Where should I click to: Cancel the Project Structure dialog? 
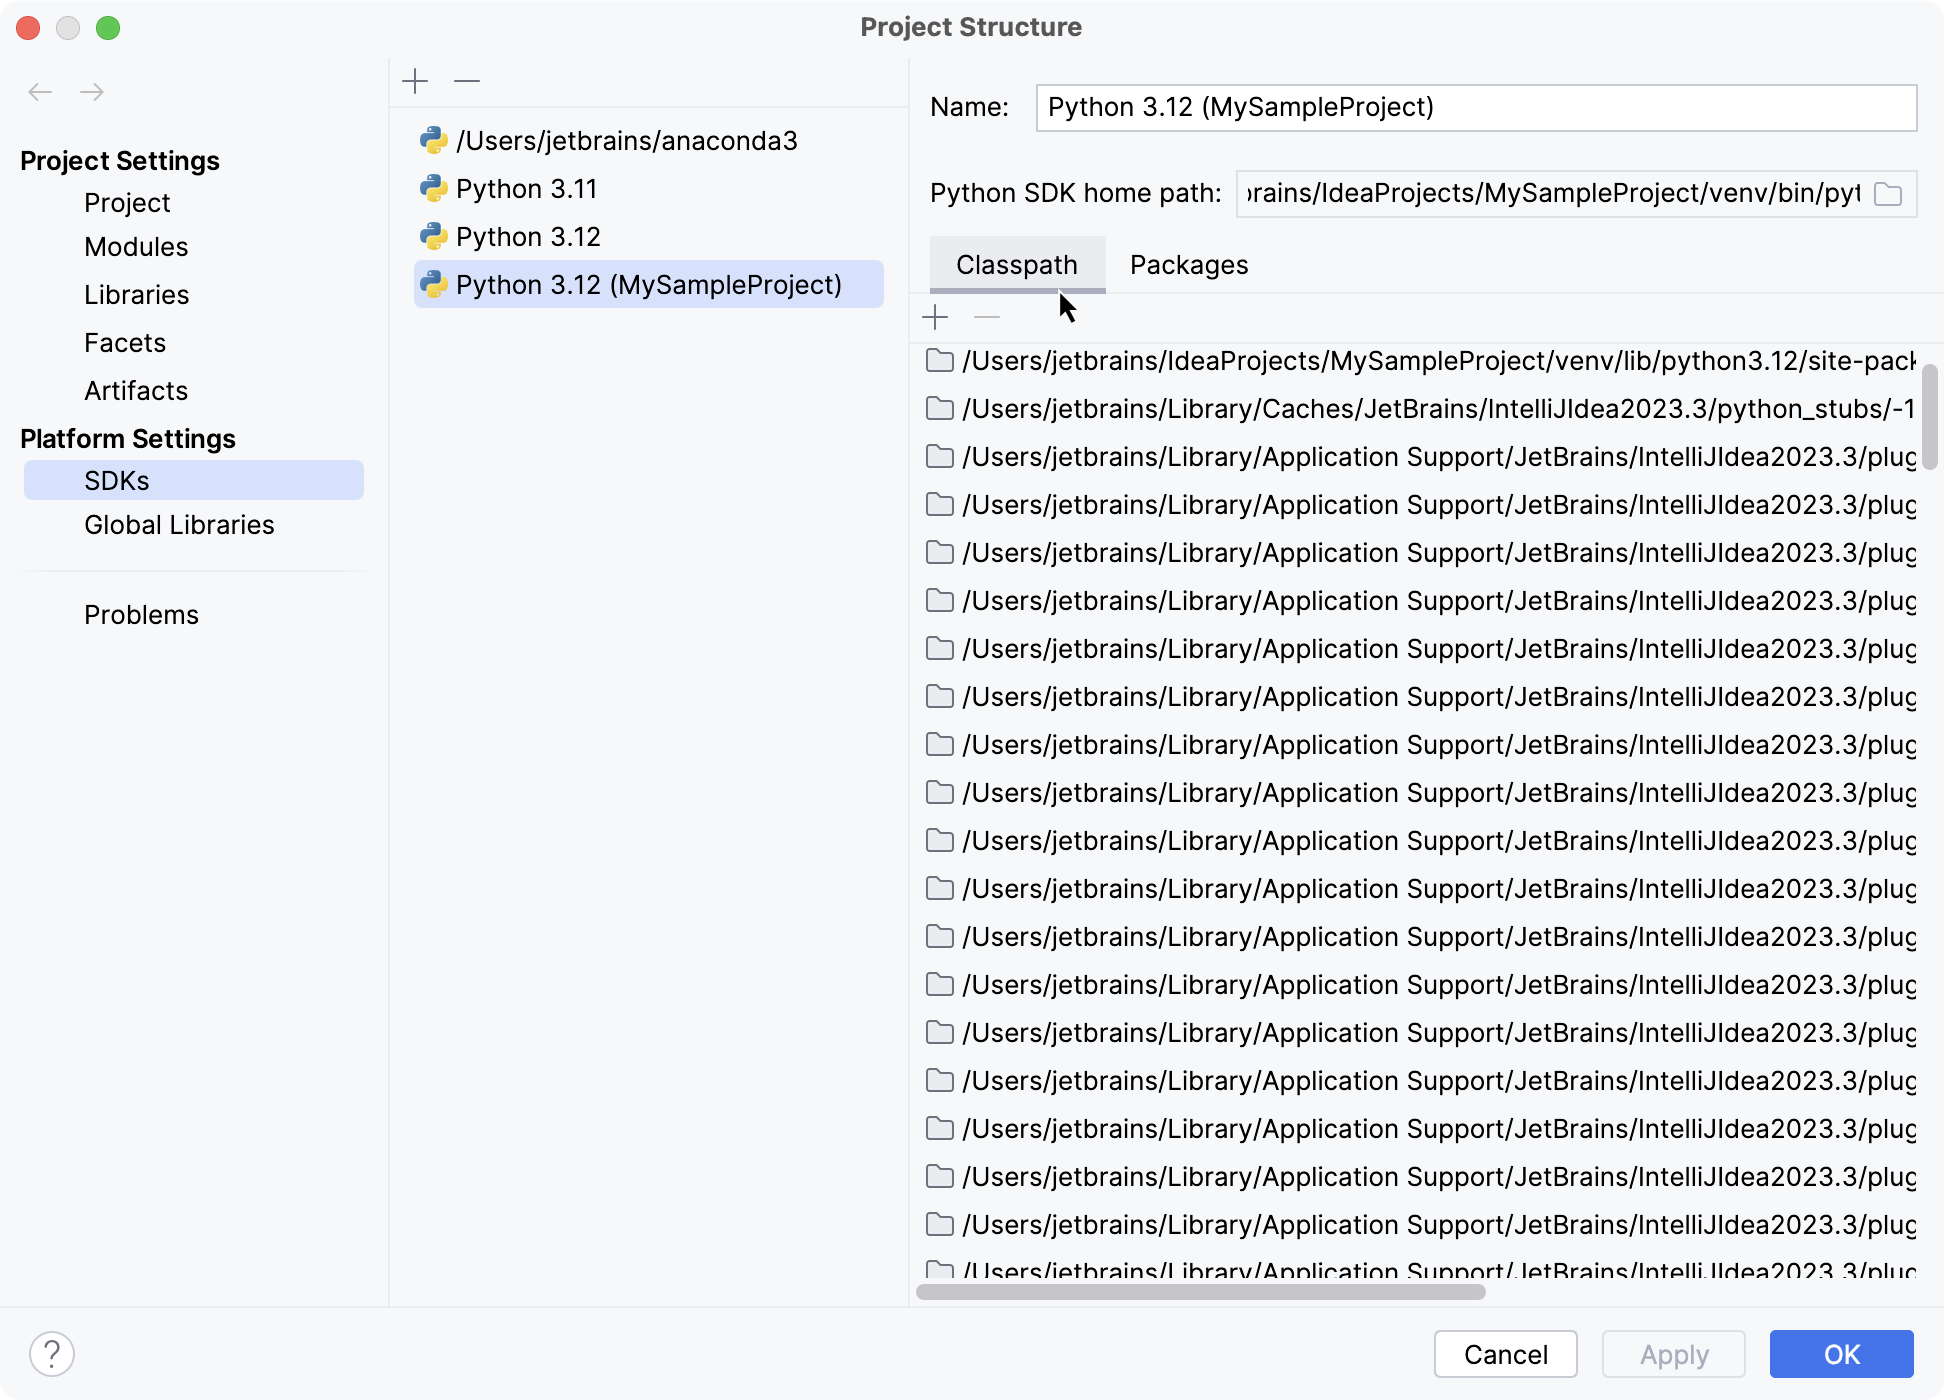coord(1505,1354)
